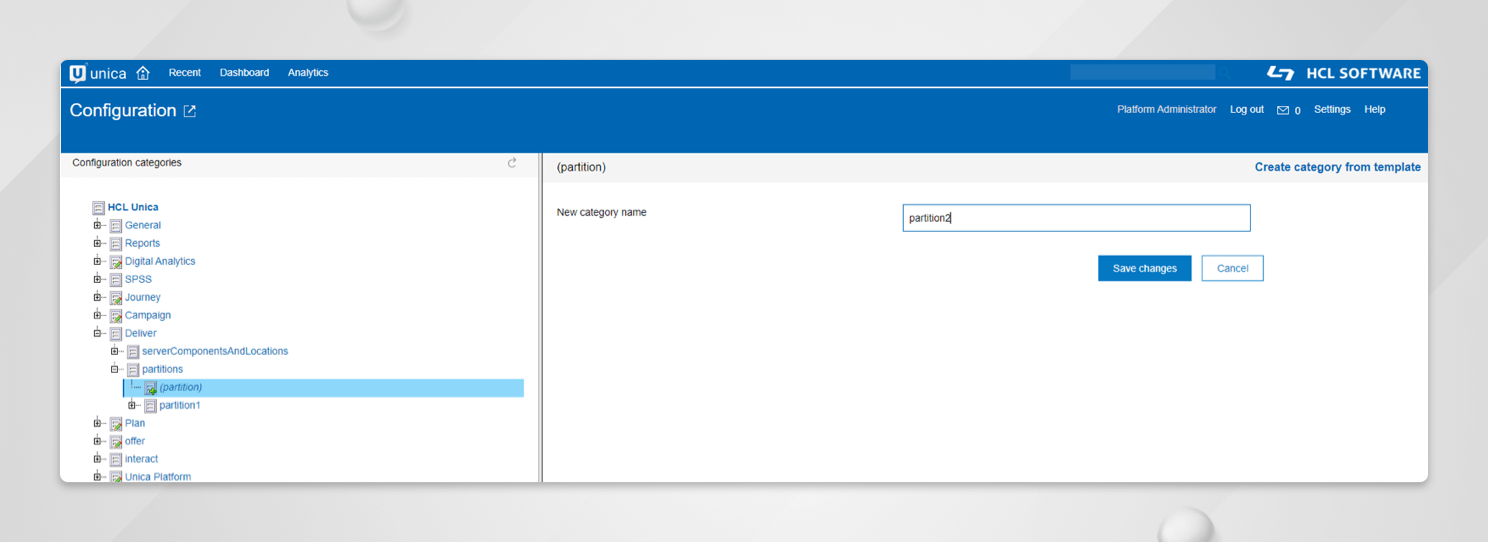Collapse the partitions tree node
Image resolution: width=1488 pixels, height=542 pixels.
(x=115, y=369)
